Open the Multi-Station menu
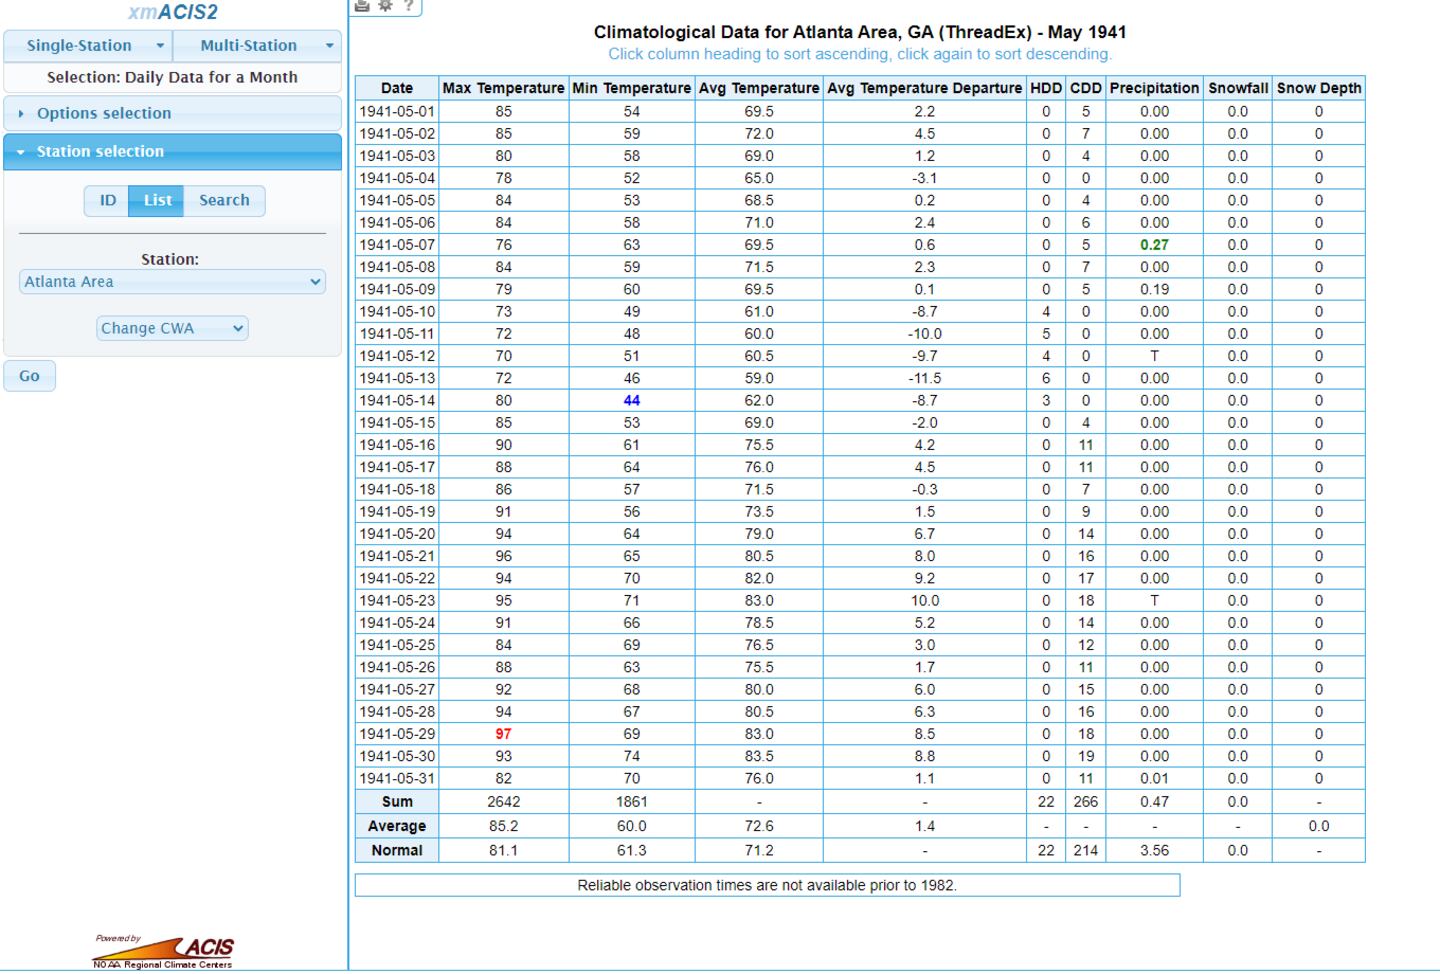1440x974 pixels. pyautogui.click(x=257, y=45)
